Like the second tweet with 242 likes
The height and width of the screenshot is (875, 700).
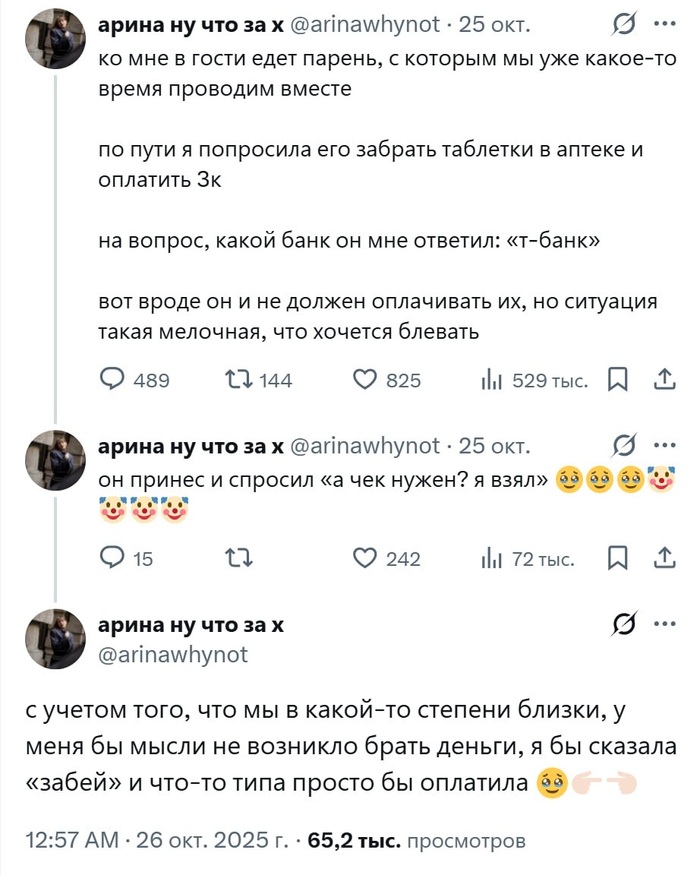click(x=368, y=560)
